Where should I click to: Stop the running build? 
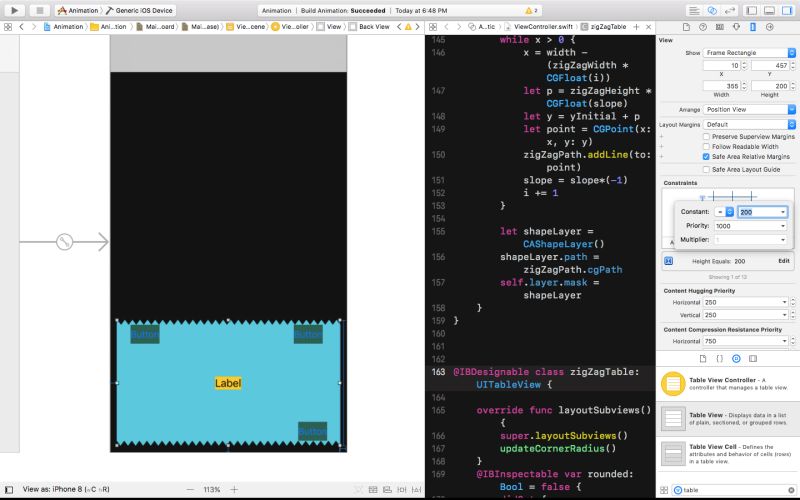[x=39, y=10]
